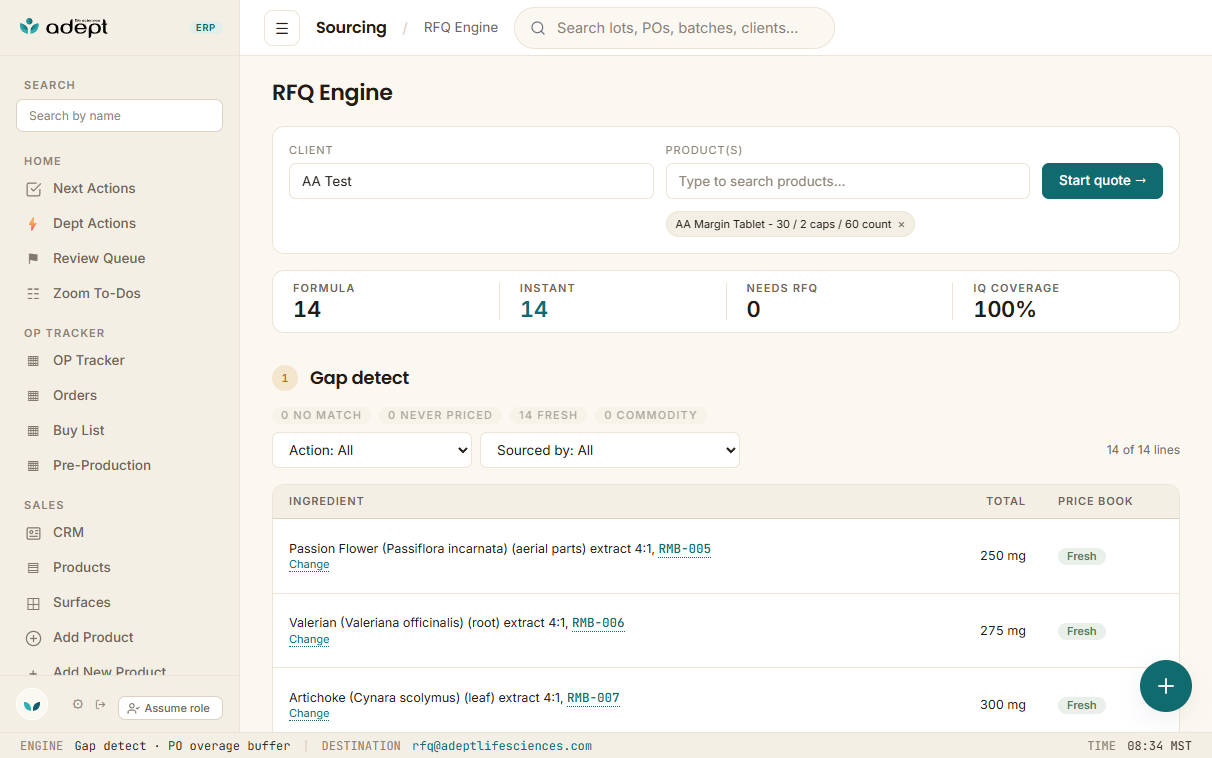Viewport: 1212px width, 758px height.
Task: Click the Surfaces layout icon
Action: (x=34, y=603)
